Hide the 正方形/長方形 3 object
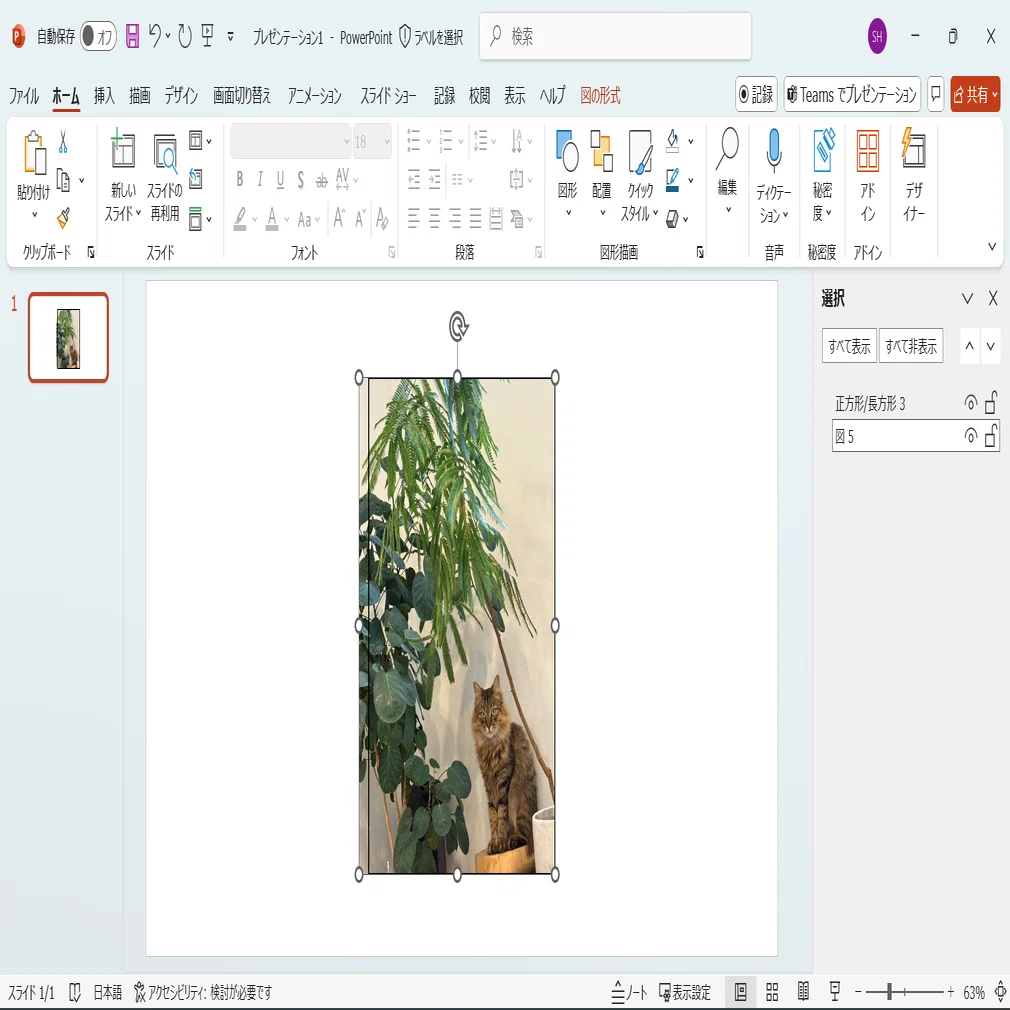This screenshot has height=1010, width=1010. click(970, 403)
